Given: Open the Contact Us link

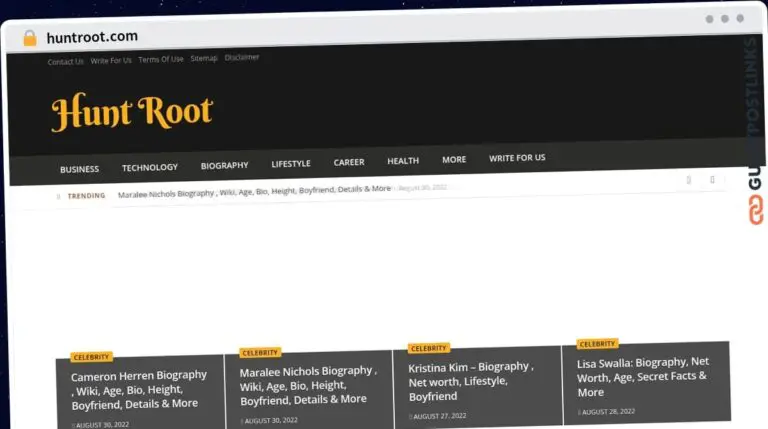Looking at the screenshot, I should point(65,62).
